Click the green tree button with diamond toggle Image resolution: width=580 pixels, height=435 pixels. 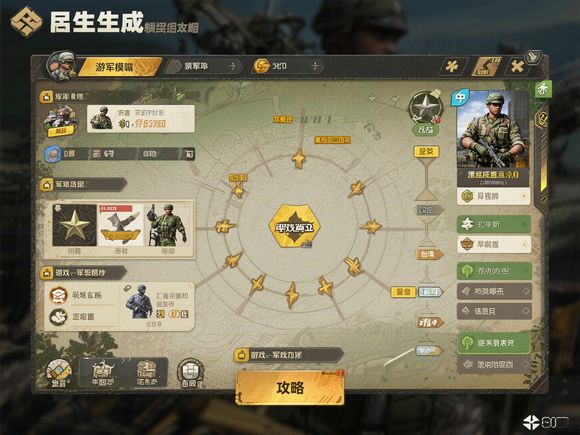494,271
